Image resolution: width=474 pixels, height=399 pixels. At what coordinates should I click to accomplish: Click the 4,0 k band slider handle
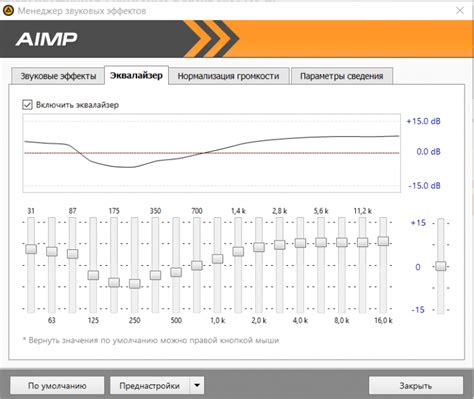coord(300,243)
